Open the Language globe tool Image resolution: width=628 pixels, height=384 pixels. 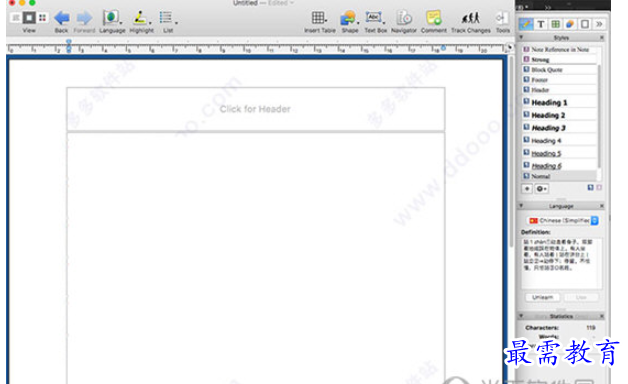111,18
